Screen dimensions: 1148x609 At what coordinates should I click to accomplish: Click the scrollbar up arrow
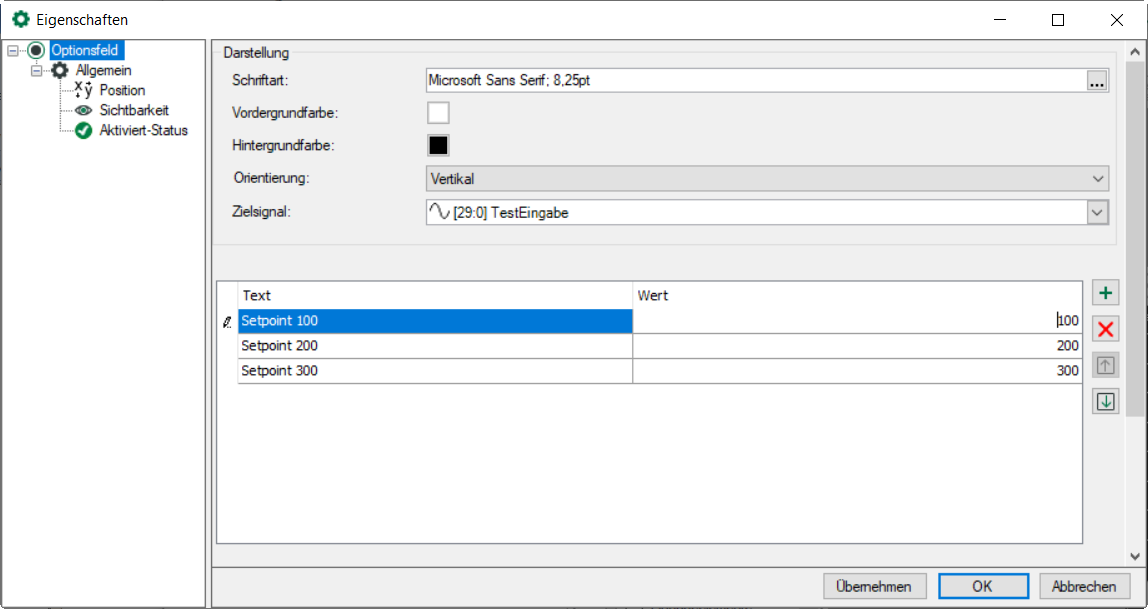1136,53
